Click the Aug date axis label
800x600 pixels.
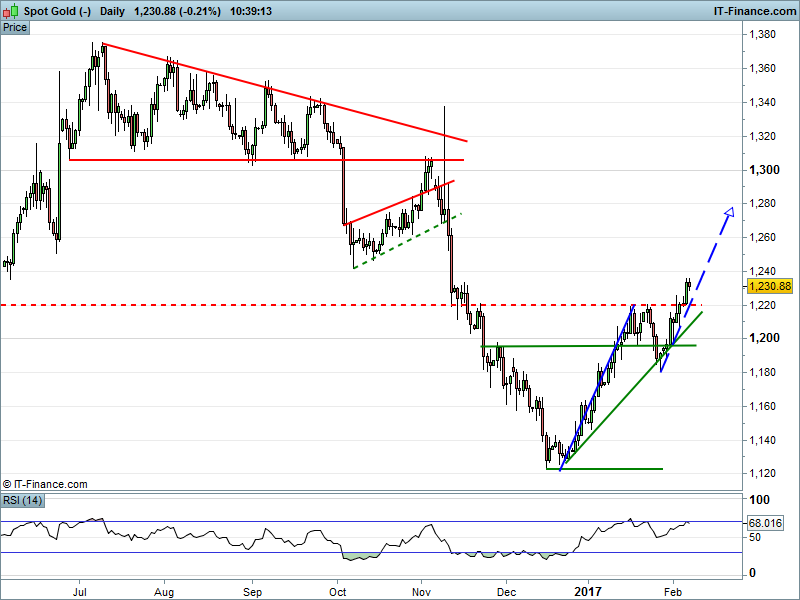coord(164,592)
